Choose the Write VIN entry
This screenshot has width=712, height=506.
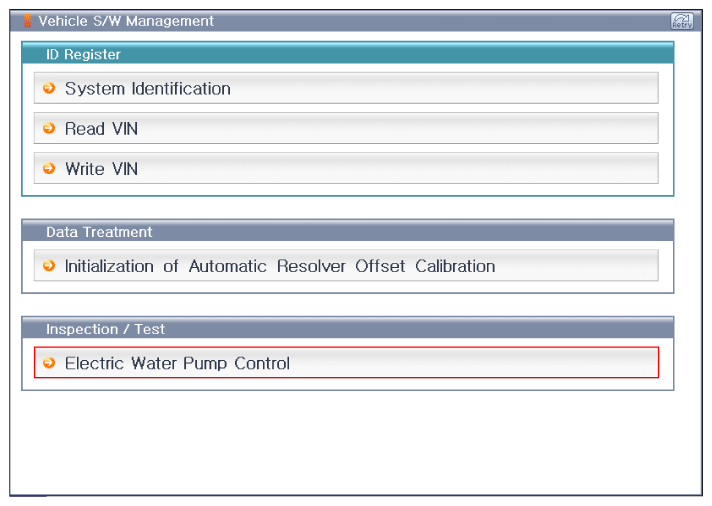pos(346,169)
